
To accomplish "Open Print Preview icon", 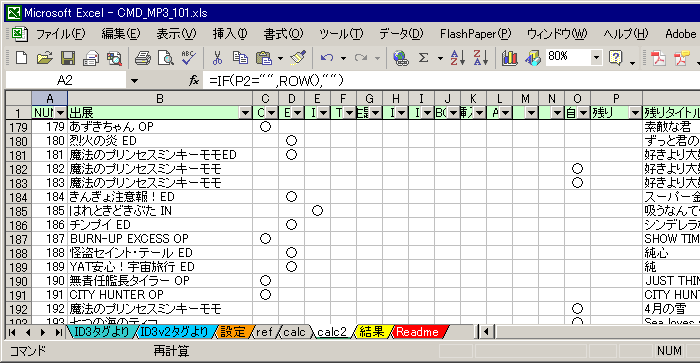I will pyautogui.click(x=166, y=58).
